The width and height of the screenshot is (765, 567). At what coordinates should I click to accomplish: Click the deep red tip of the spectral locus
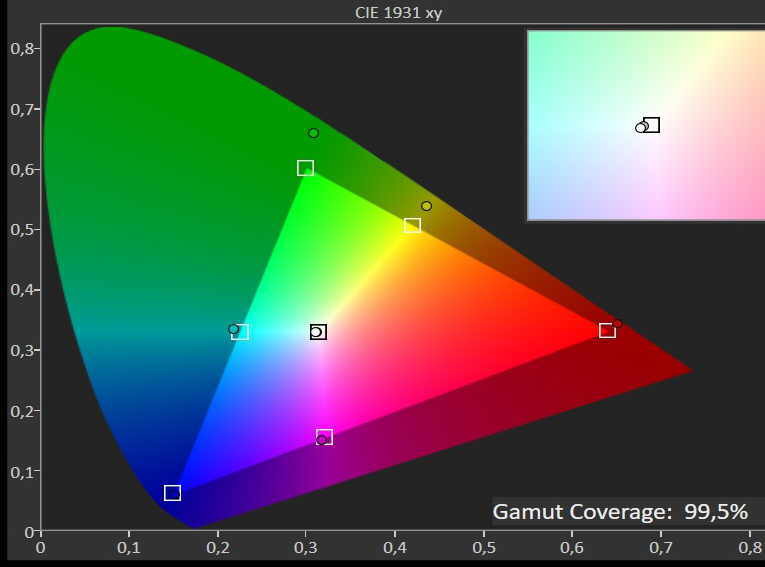click(x=688, y=371)
